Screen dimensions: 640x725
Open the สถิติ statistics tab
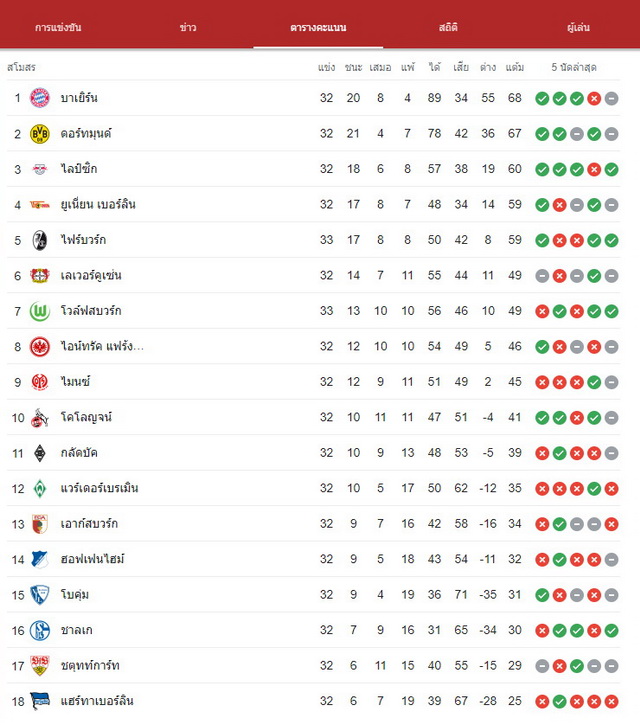pyautogui.click(x=448, y=27)
